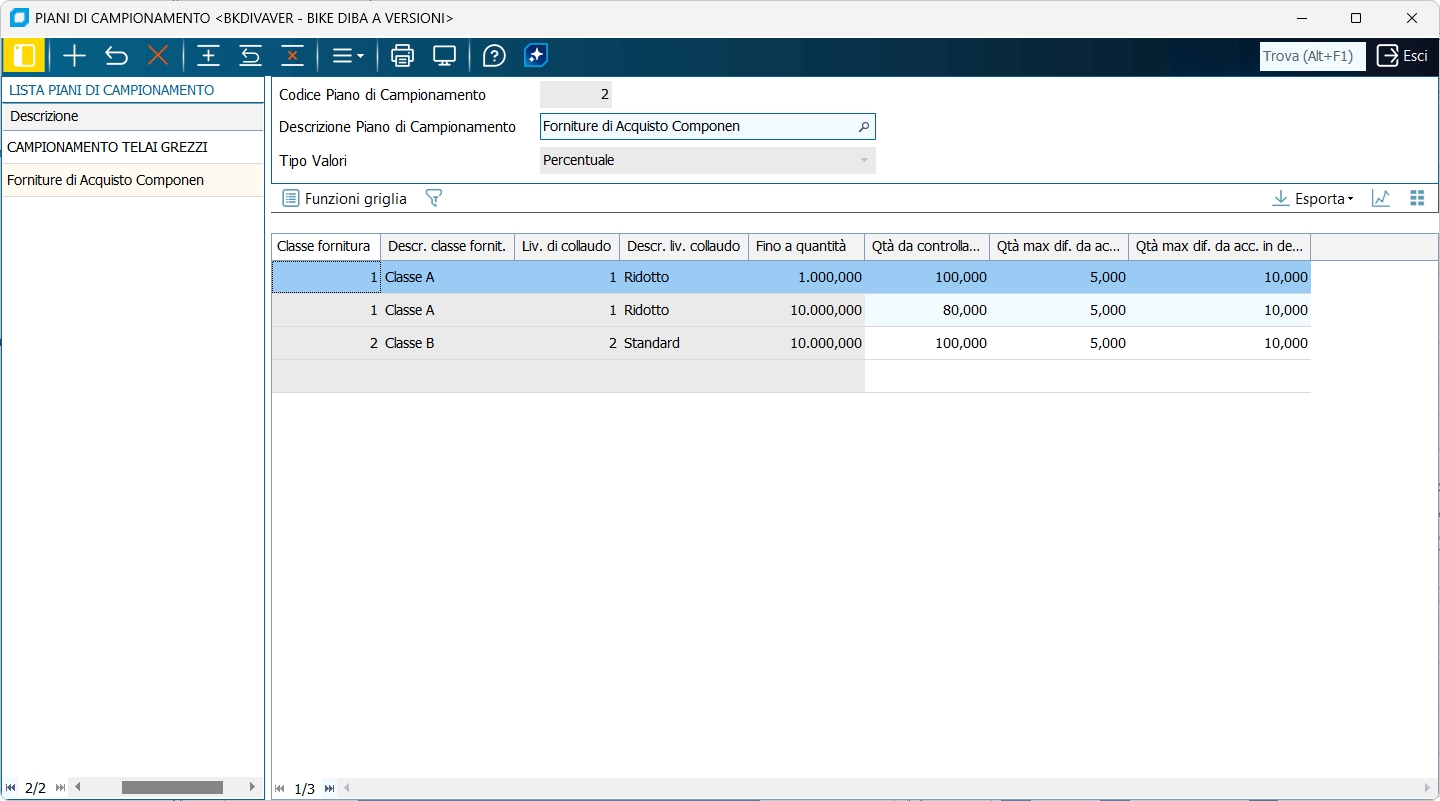The image size is (1440, 801).
Task: Click the orange X delete record icon
Action: click(158, 56)
